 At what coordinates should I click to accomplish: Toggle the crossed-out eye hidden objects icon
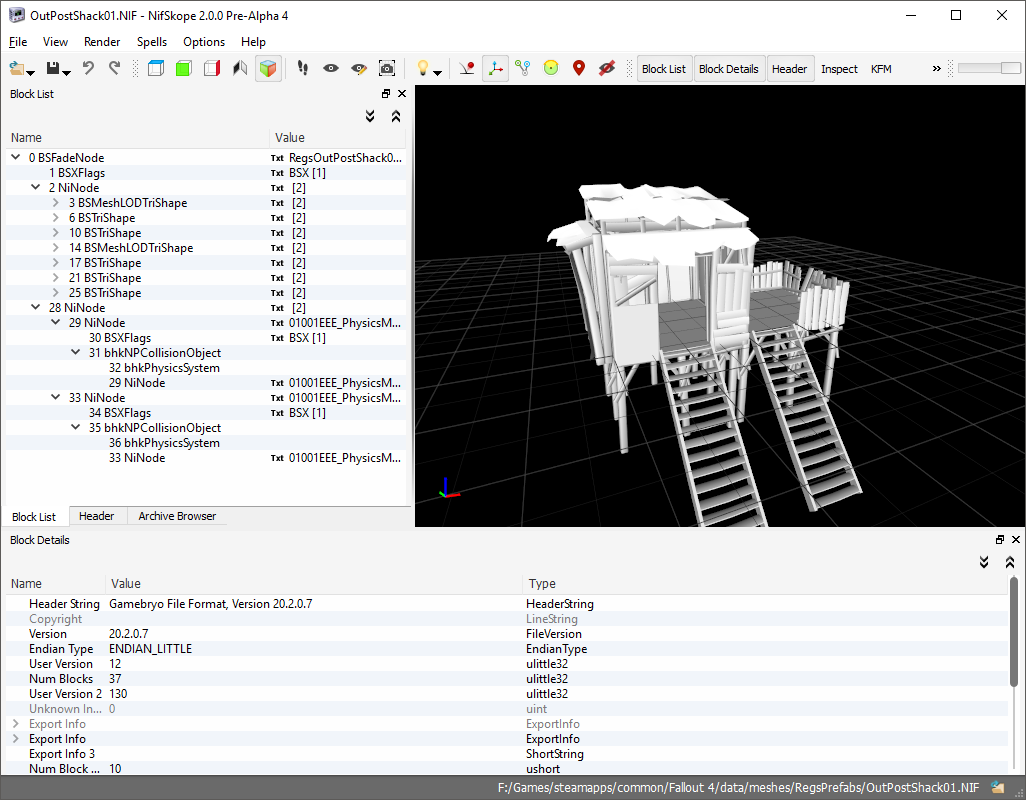607,68
